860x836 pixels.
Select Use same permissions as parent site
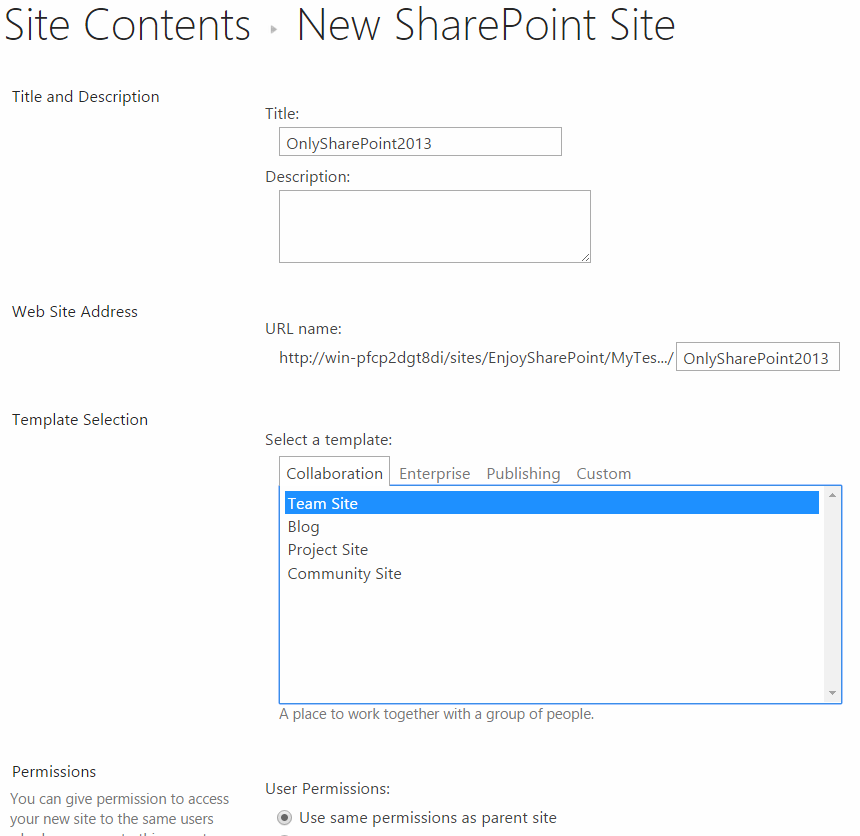(284, 818)
